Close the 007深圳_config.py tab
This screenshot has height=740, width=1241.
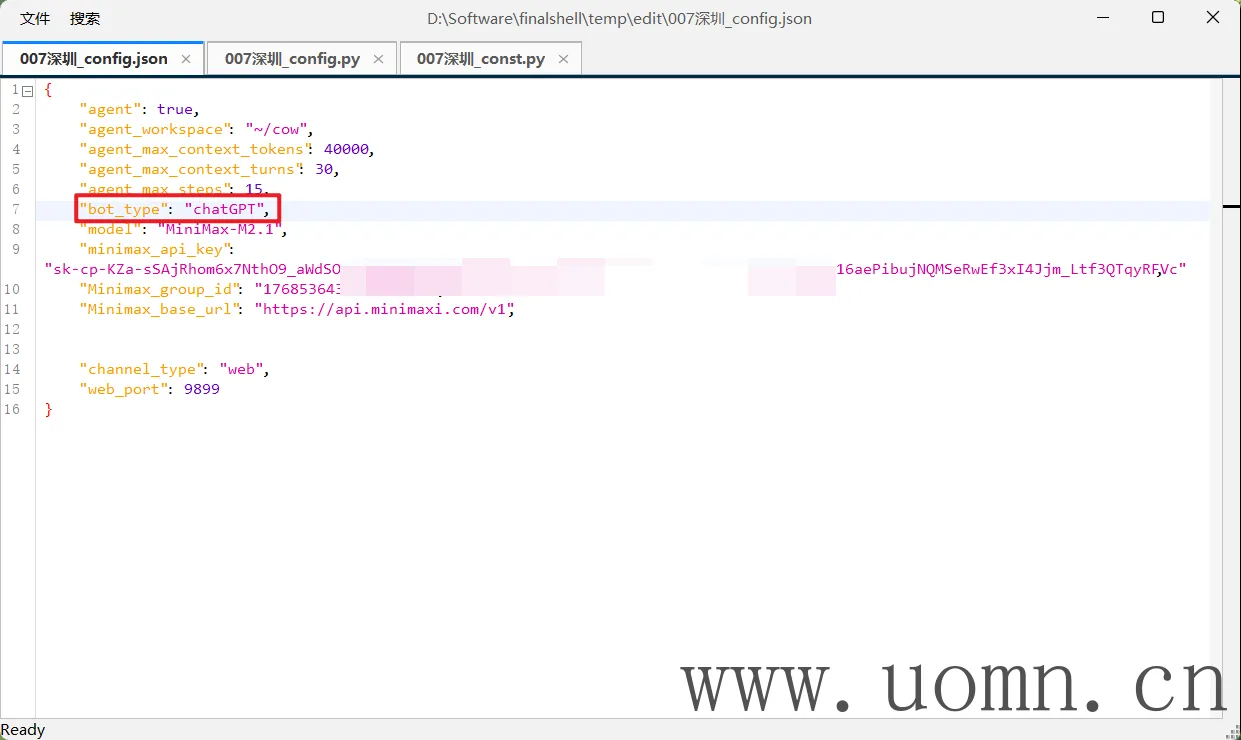[x=379, y=59]
